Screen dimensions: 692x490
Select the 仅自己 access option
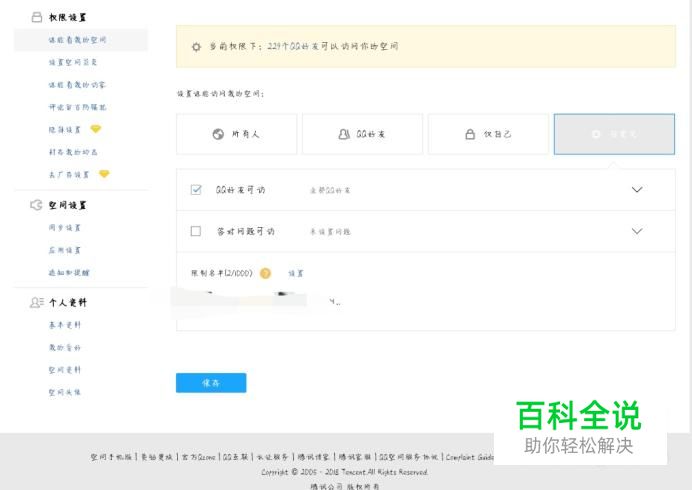(488, 134)
